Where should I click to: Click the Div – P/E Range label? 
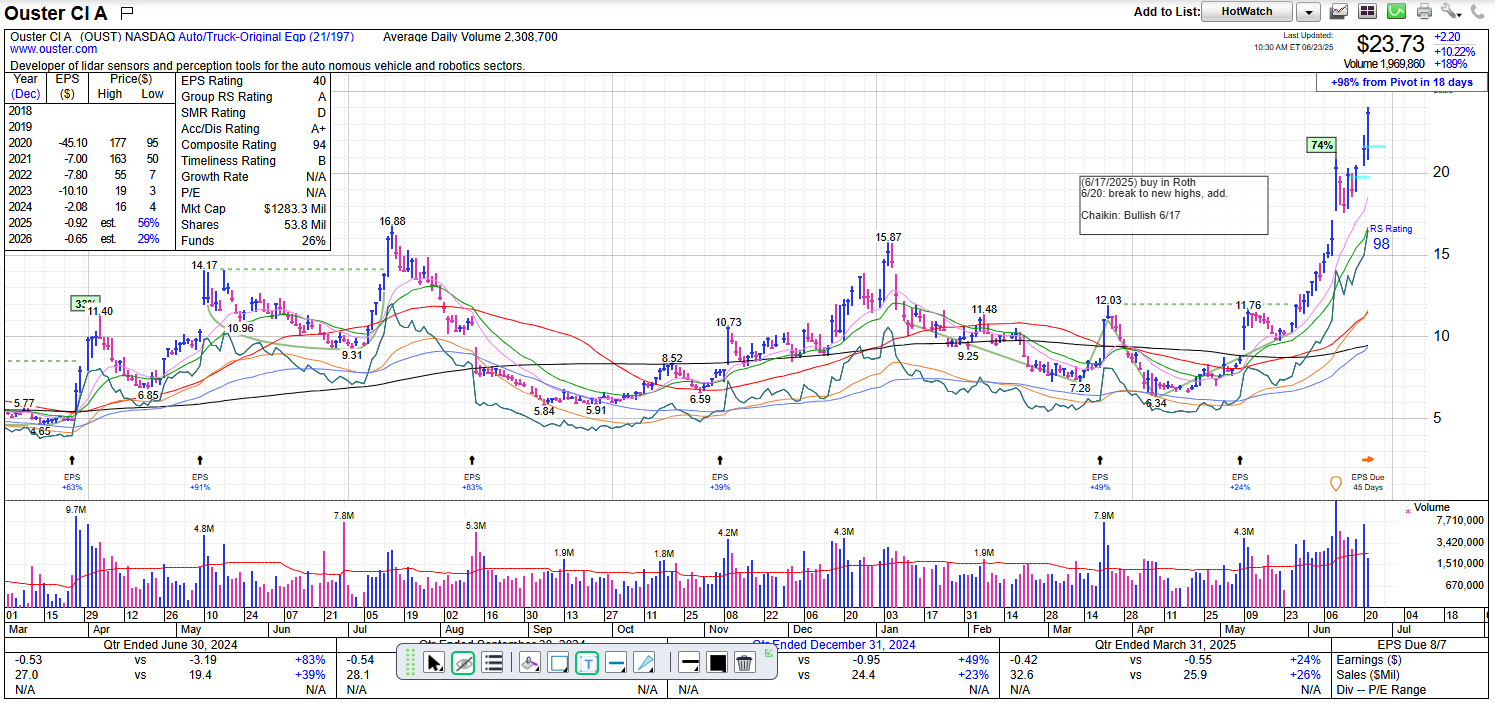[1382, 691]
